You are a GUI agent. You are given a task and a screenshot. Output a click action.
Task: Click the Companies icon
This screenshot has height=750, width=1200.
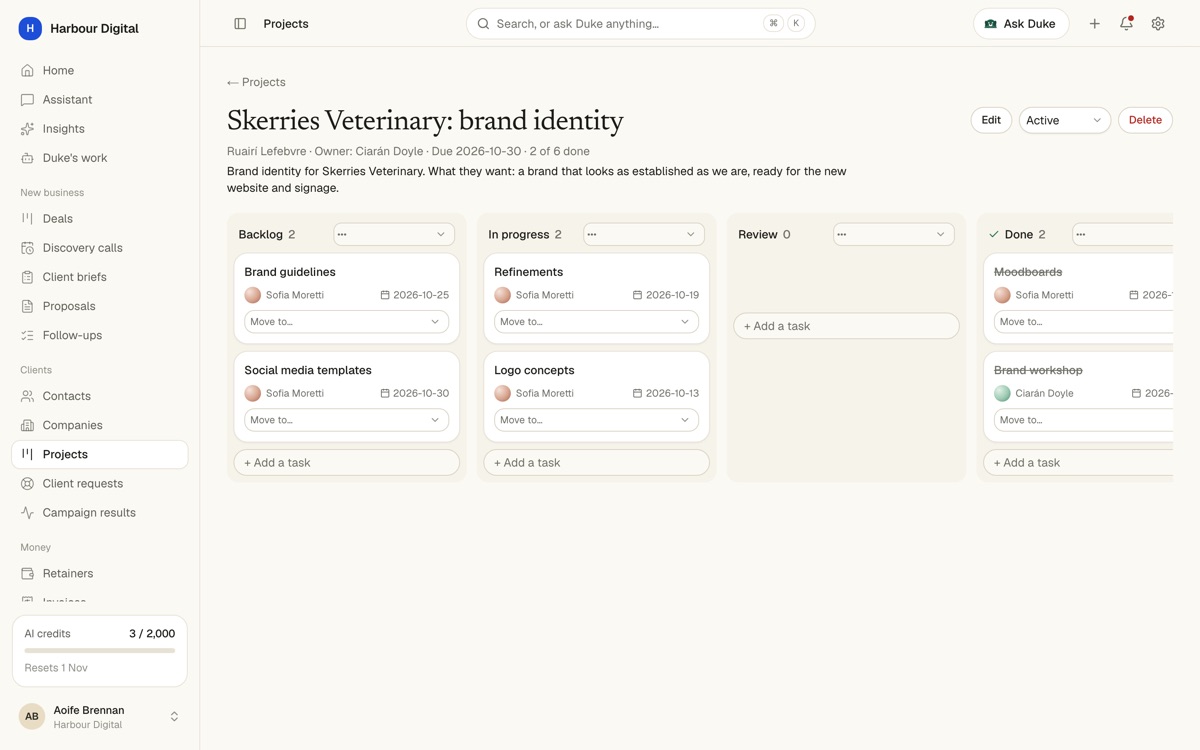(27, 425)
